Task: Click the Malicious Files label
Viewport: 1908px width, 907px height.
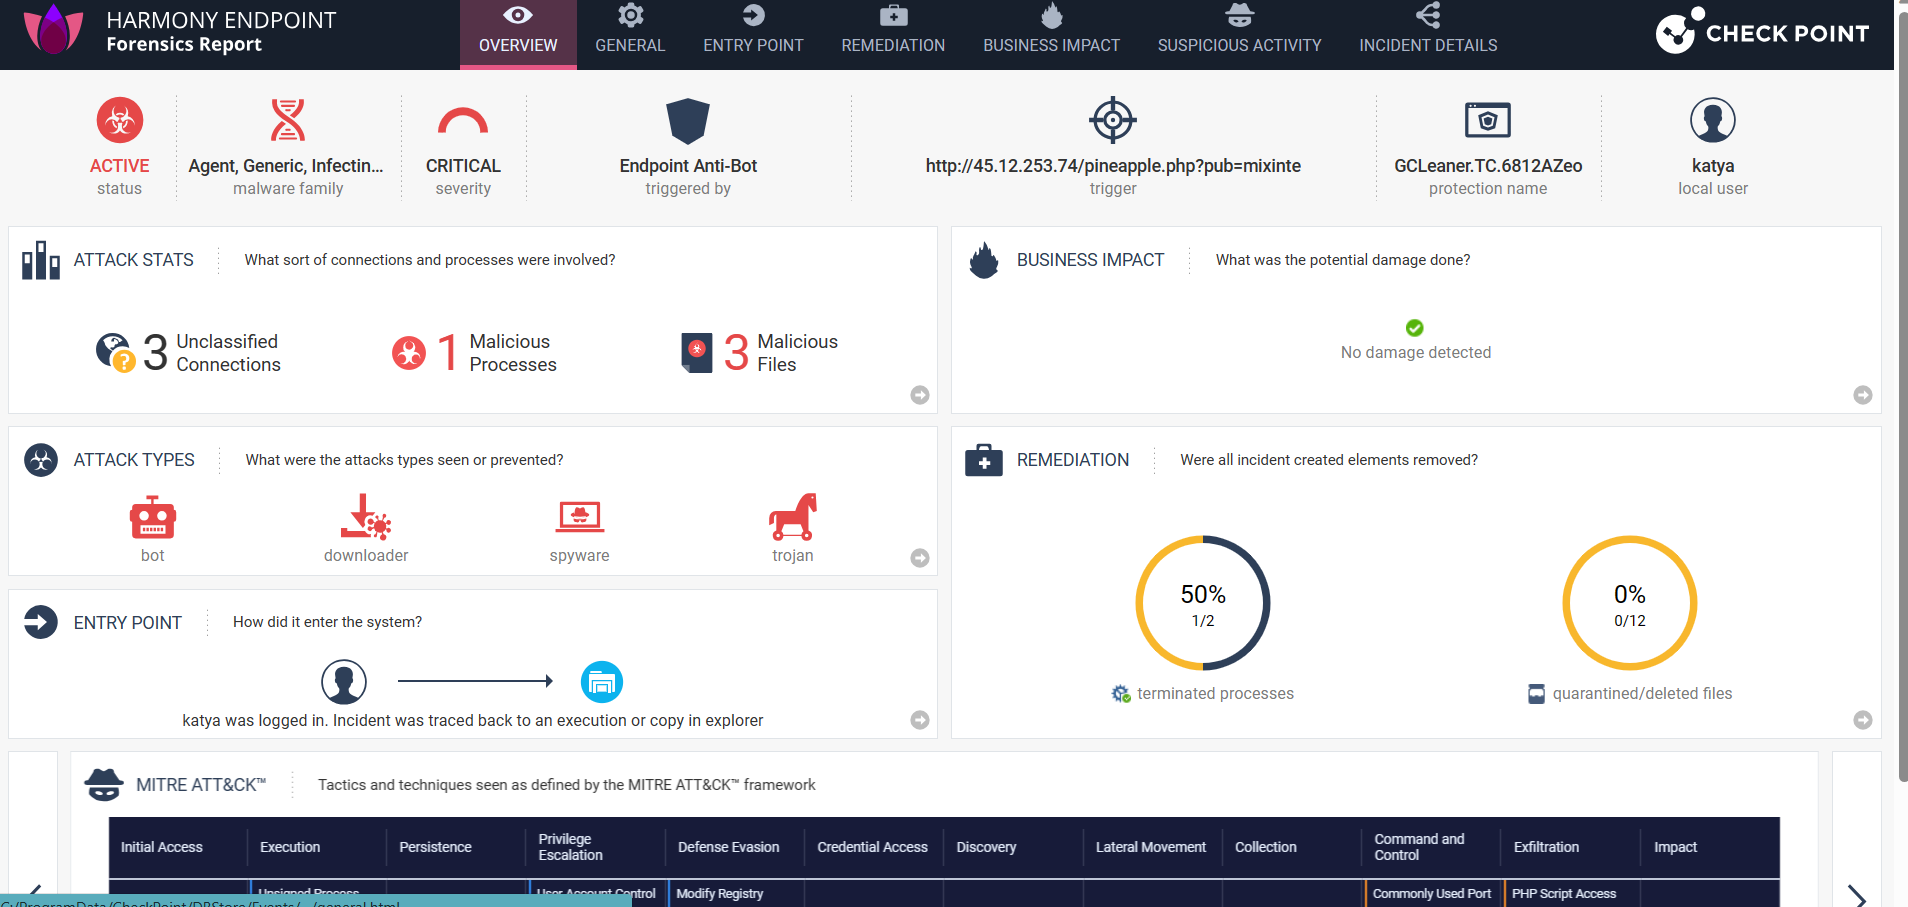Action: [x=798, y=353]
